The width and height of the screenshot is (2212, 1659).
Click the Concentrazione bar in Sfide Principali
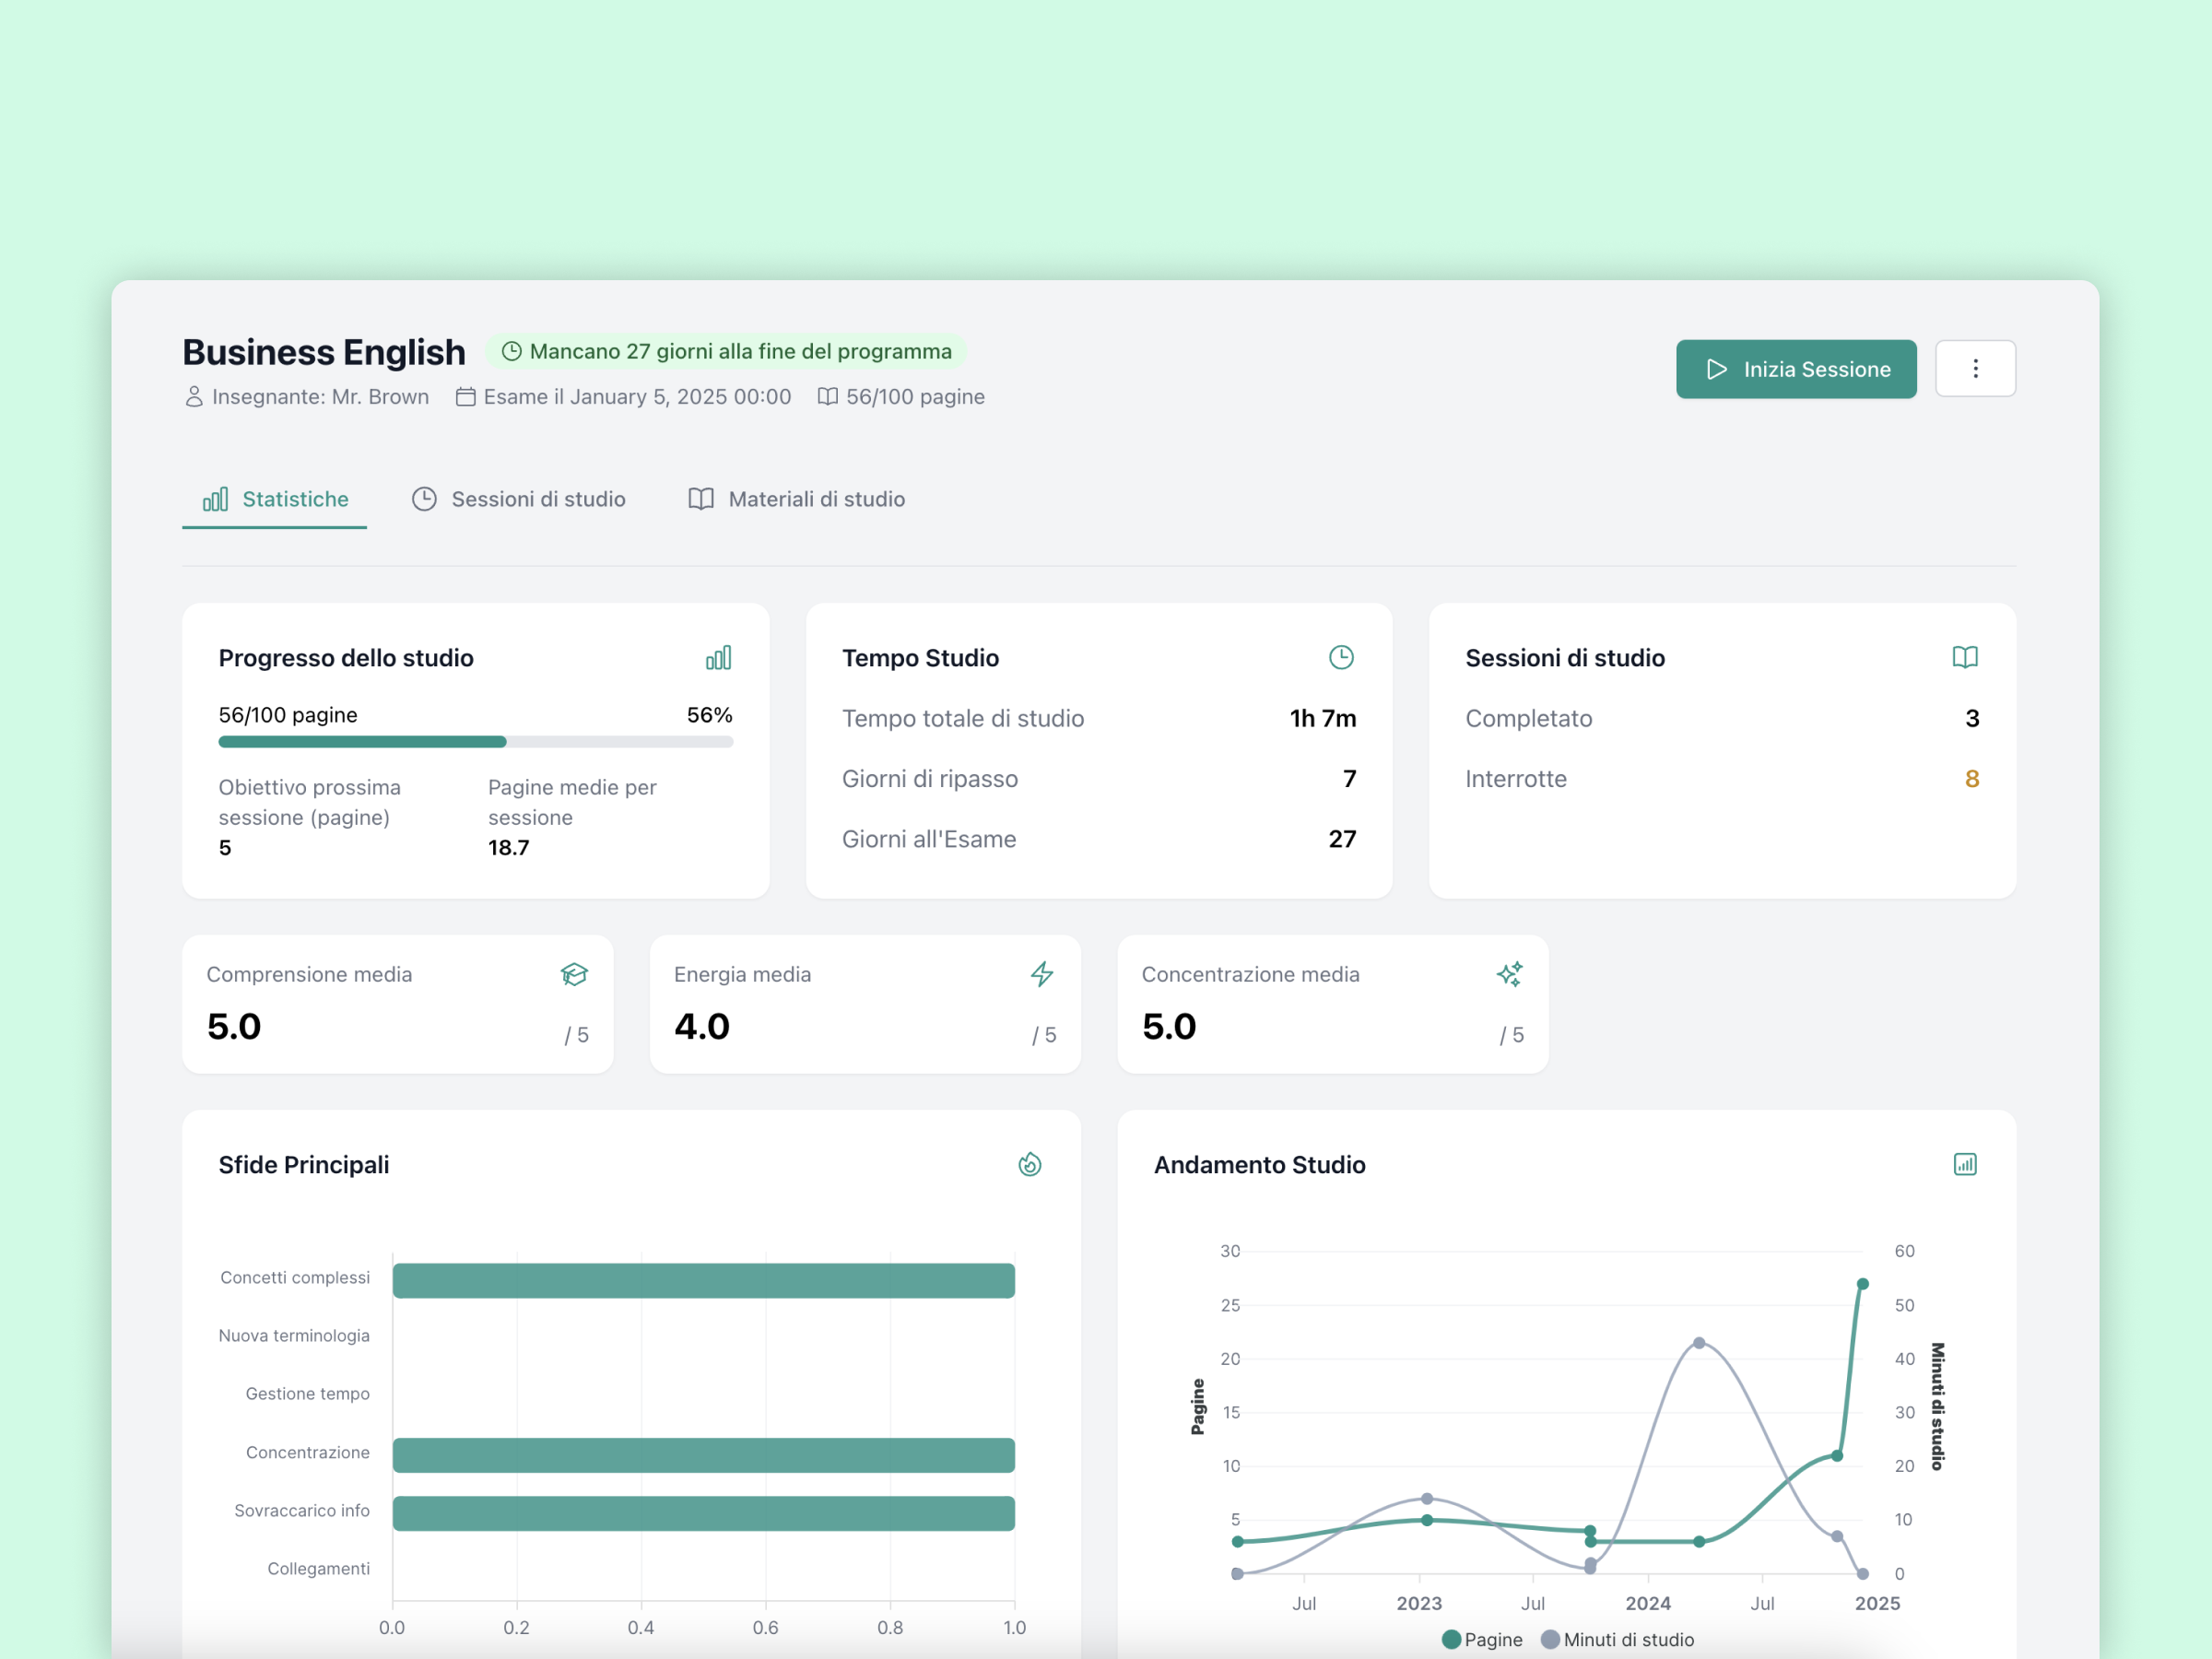(704, 1455)
